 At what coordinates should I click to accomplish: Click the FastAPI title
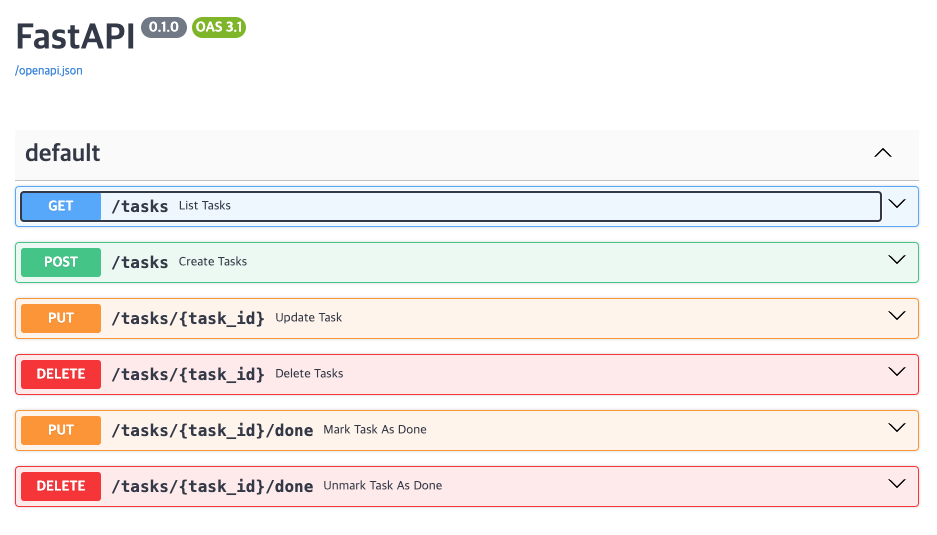pyautogui.click(x=75, y=36)
